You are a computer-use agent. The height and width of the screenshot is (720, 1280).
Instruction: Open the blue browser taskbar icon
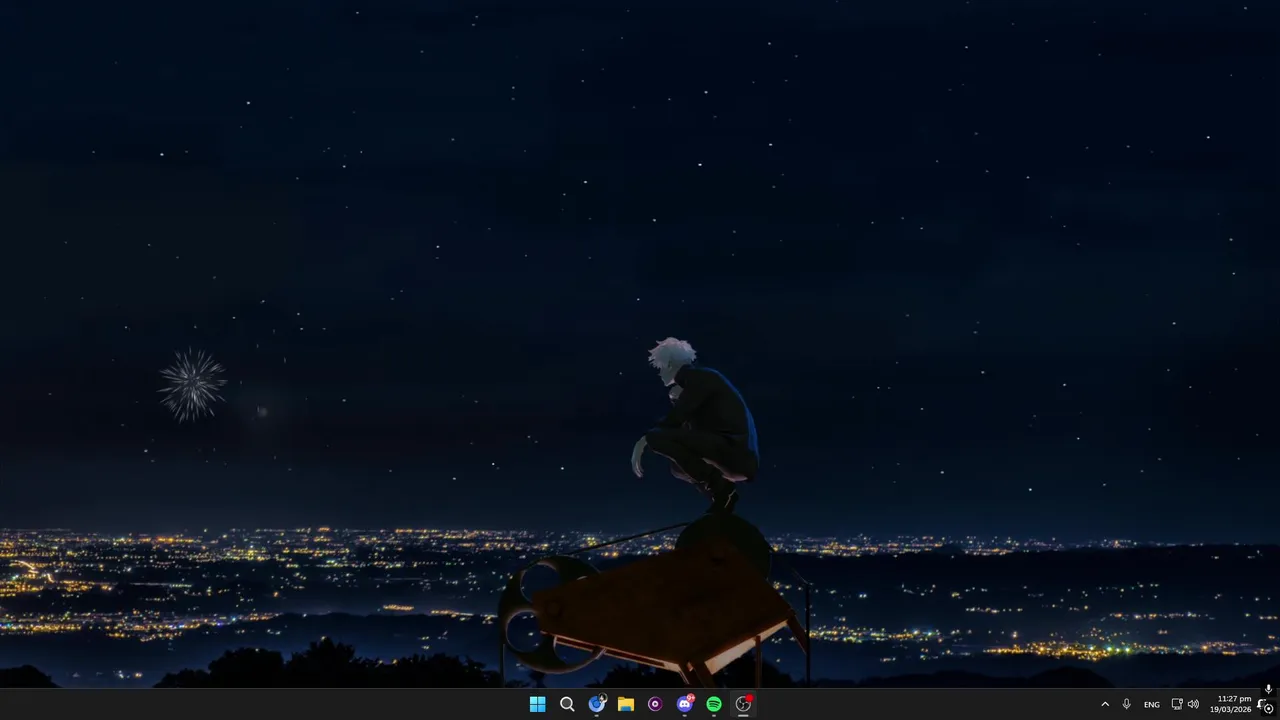597,704
